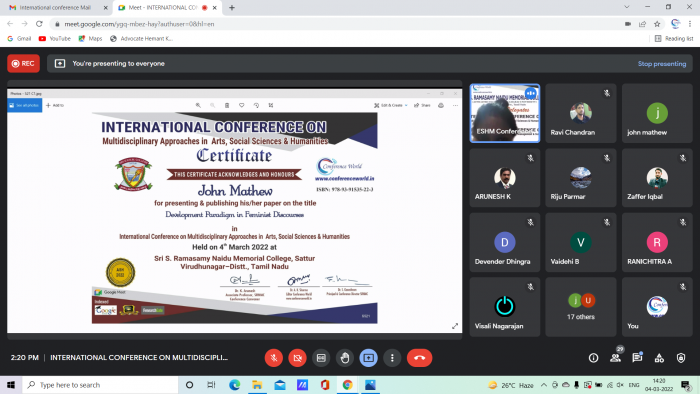Show the participants people list
700x394 pixels.
click(616, 358)
